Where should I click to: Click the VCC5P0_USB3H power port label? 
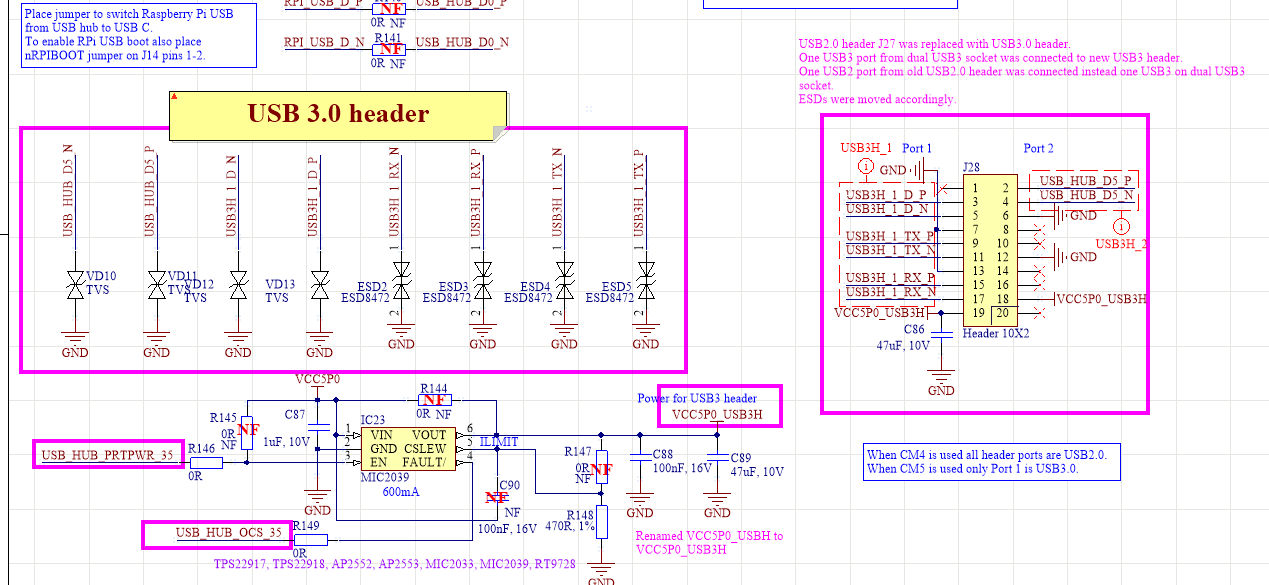click(x=717, y=414)
